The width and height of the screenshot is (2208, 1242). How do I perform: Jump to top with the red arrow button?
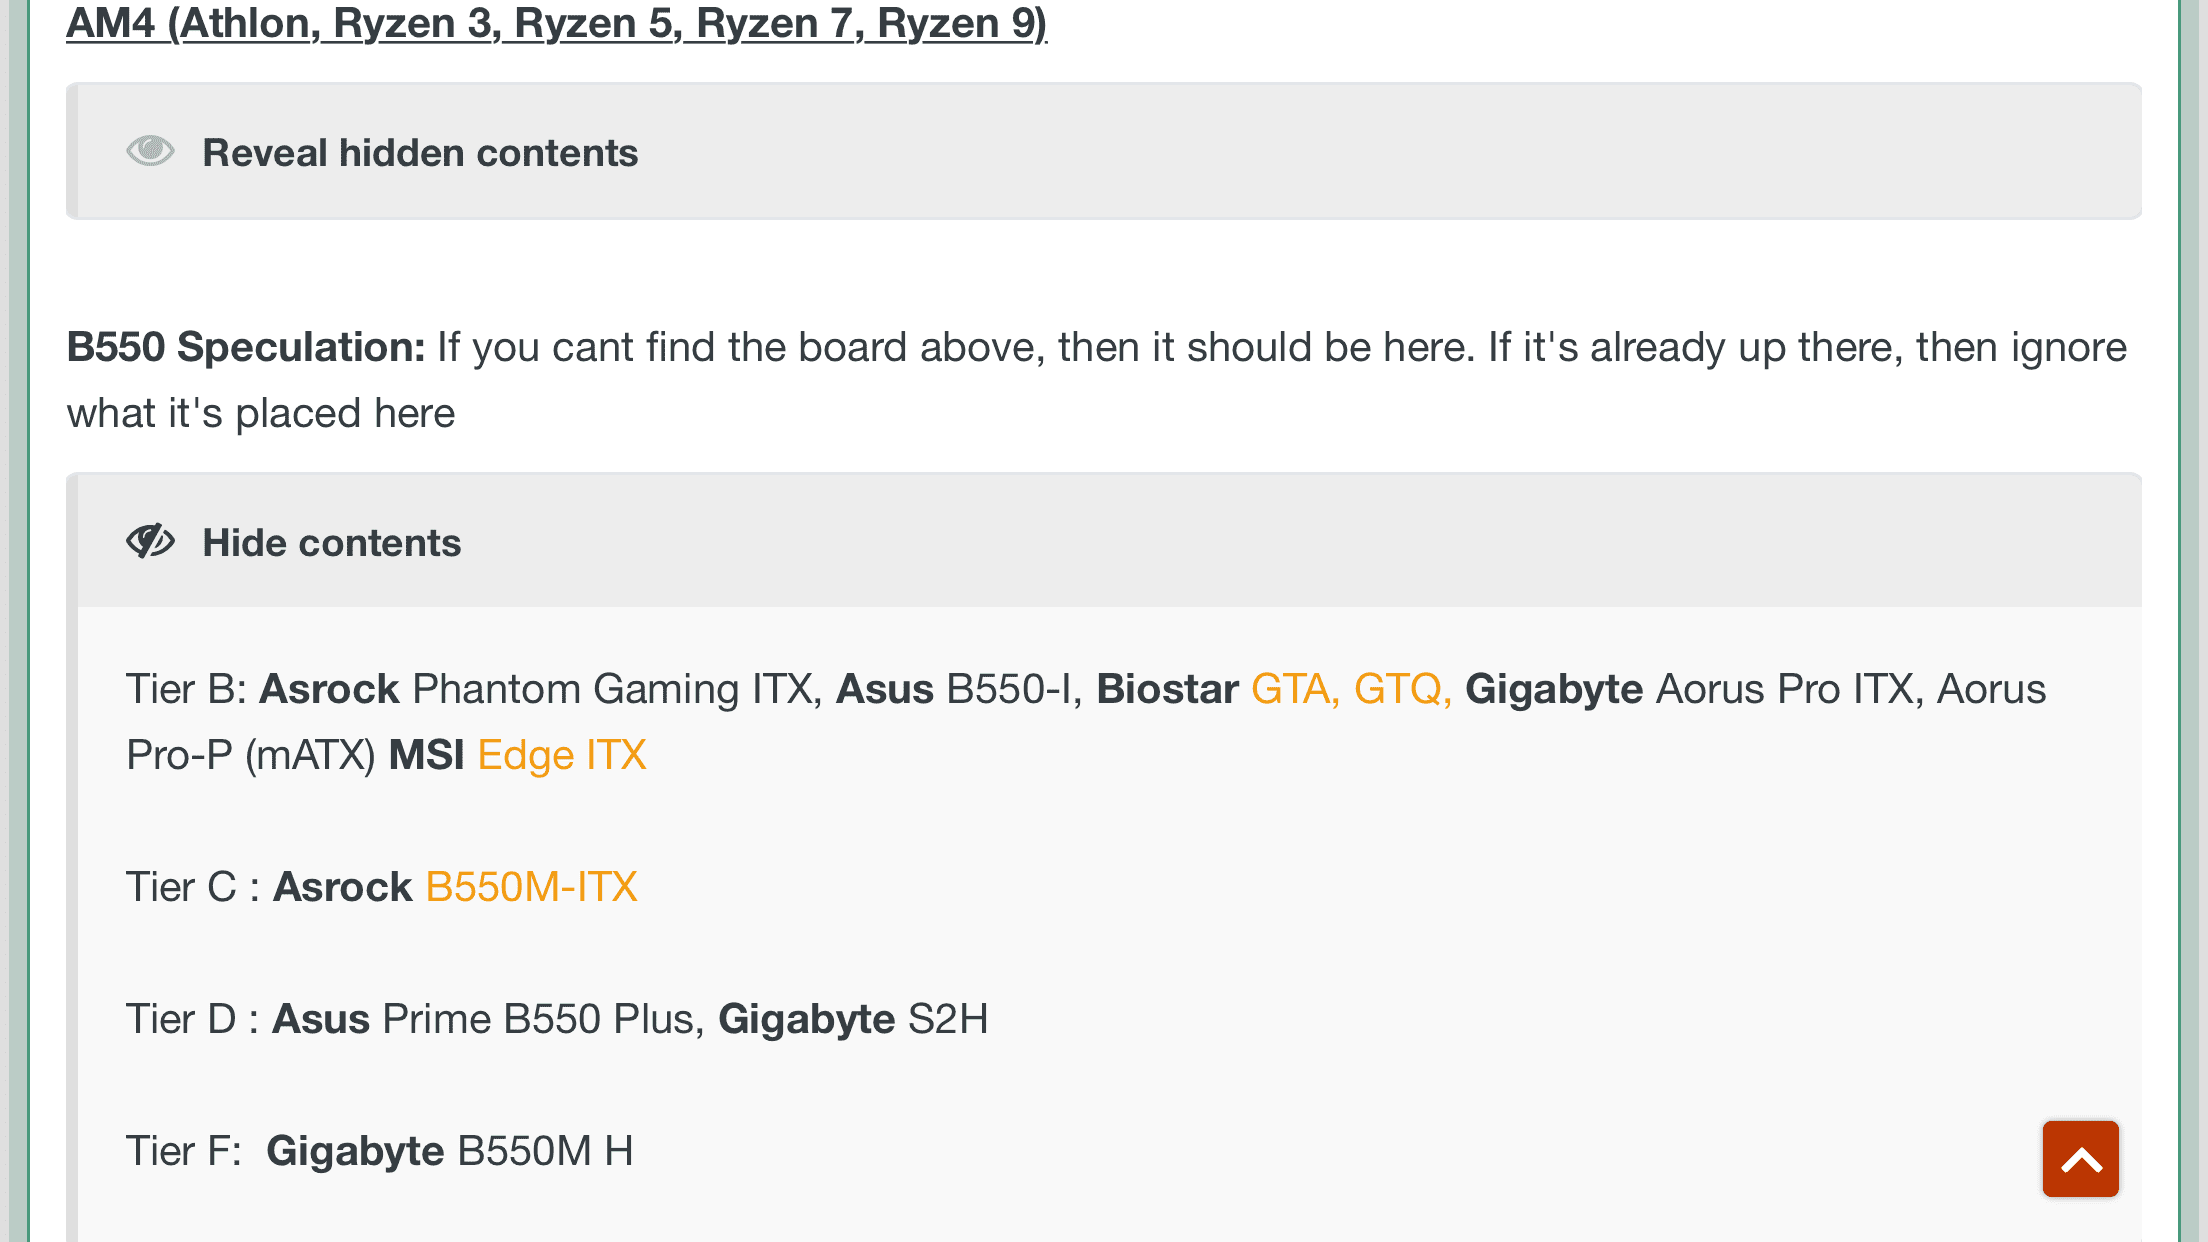pos(2080,1159)
